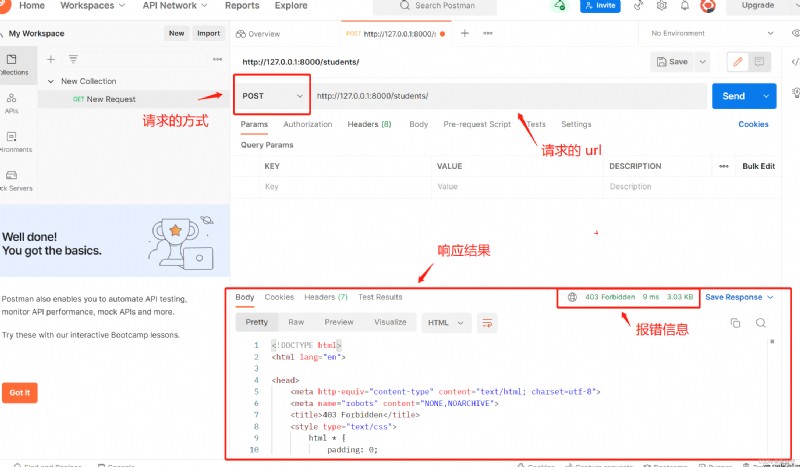
Task: Expand the Save Response menu
Action: click(x=739, y=297)
